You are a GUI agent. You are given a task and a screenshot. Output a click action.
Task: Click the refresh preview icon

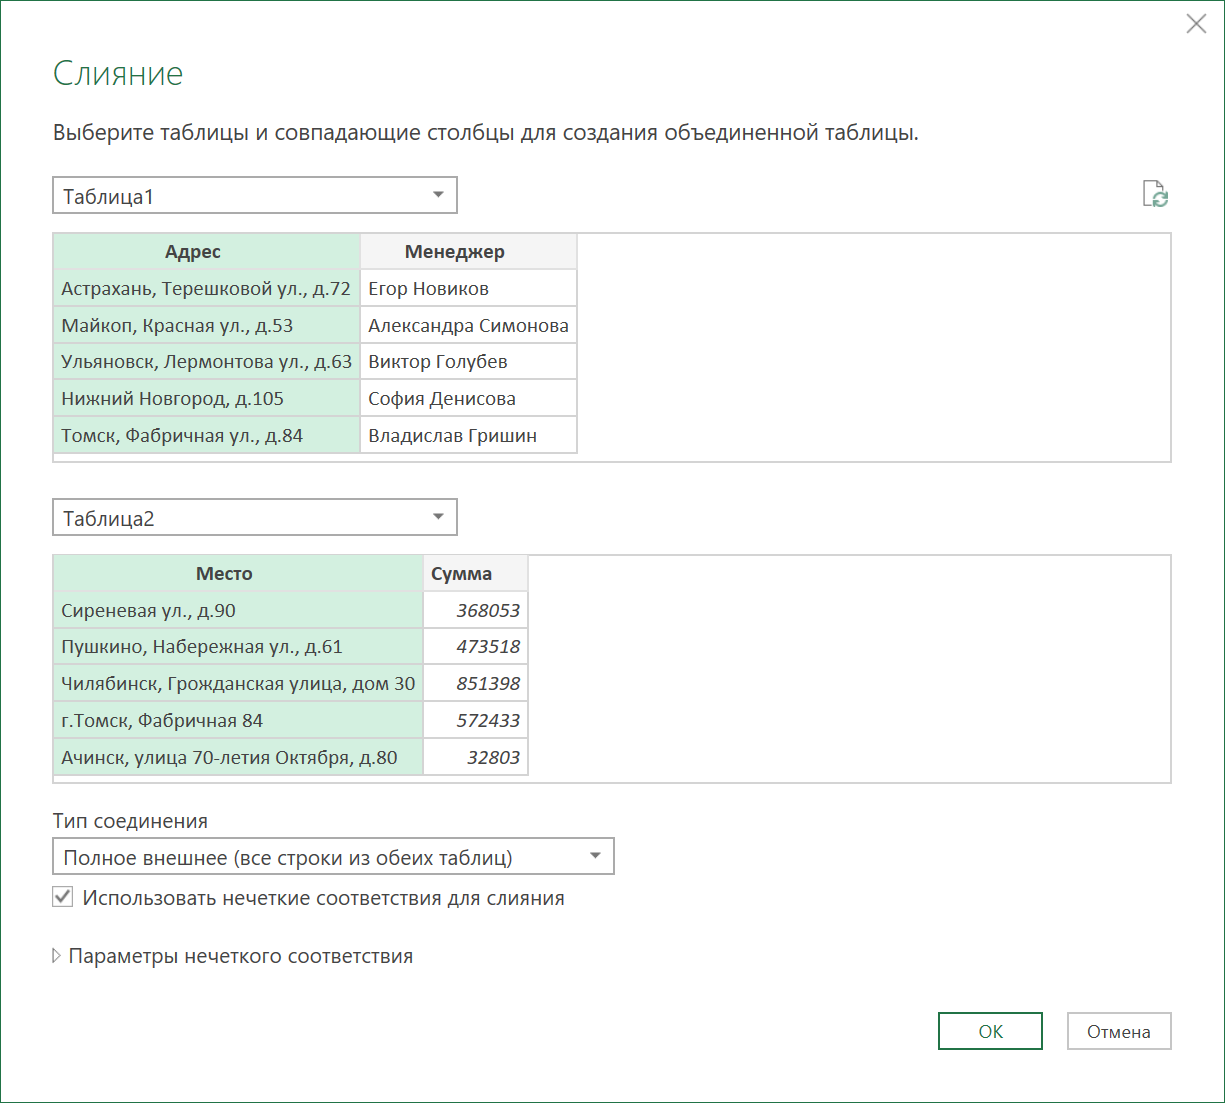pos(1155,194)
